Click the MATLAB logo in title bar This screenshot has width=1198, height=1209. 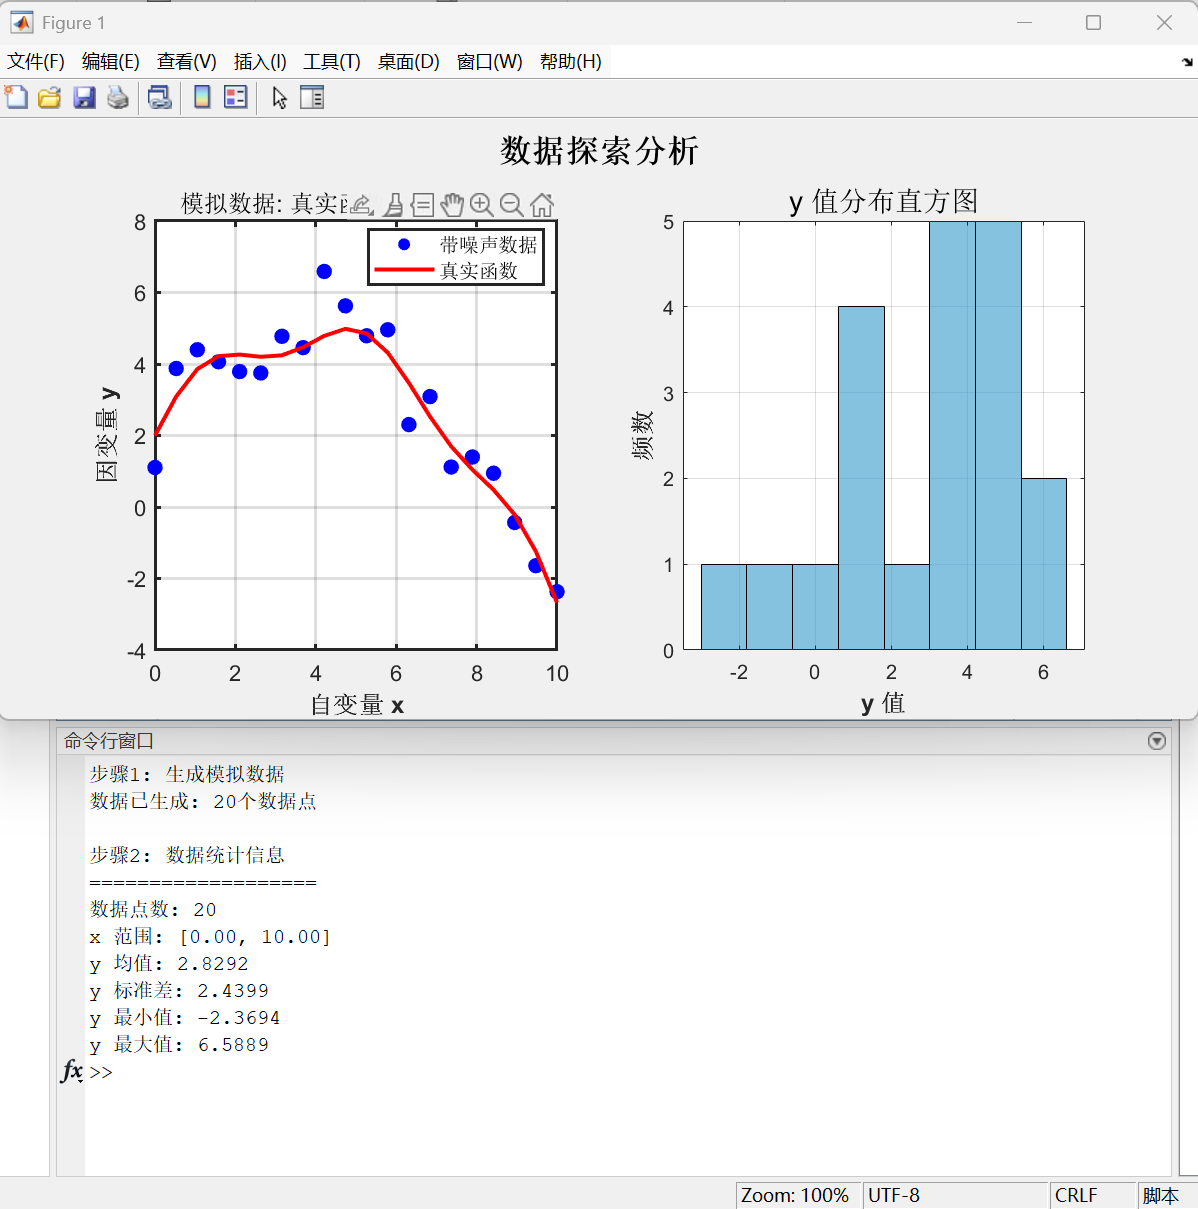point(22,22)
